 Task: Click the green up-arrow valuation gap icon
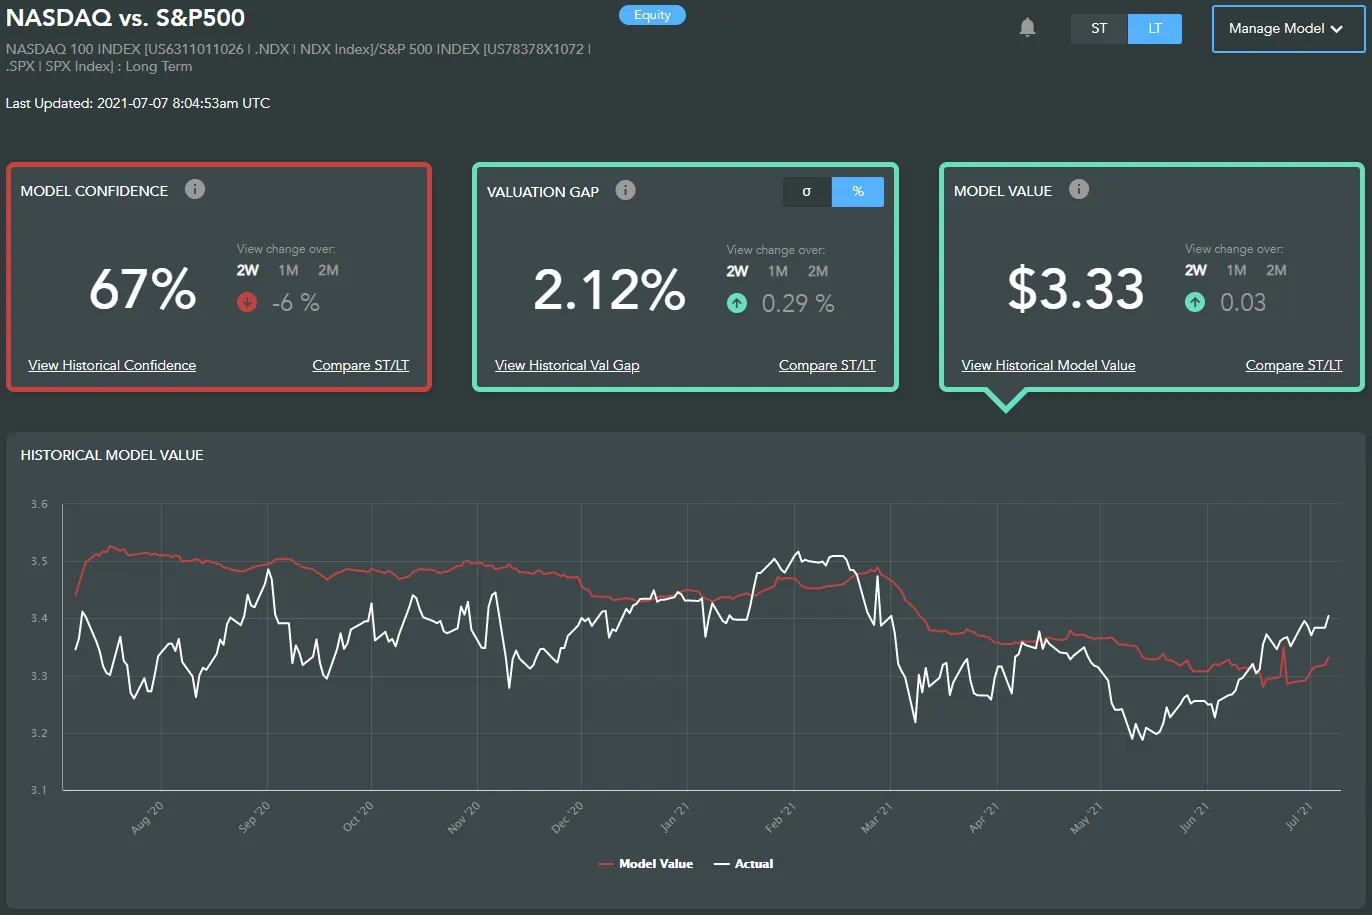[737, 303]
